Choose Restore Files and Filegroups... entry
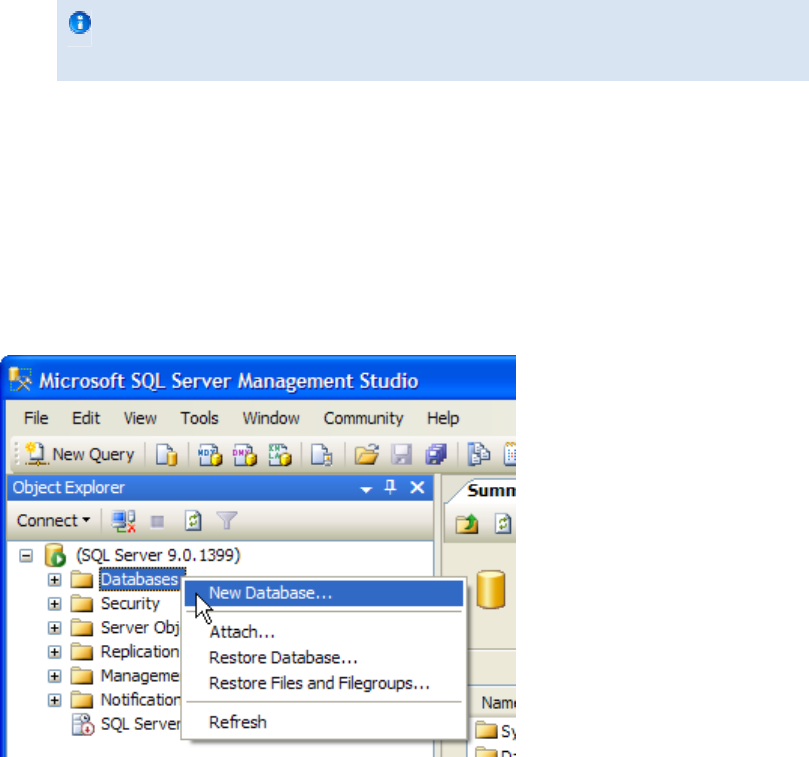The width and height of the screenshot is (809, 757). click(323, 683)
